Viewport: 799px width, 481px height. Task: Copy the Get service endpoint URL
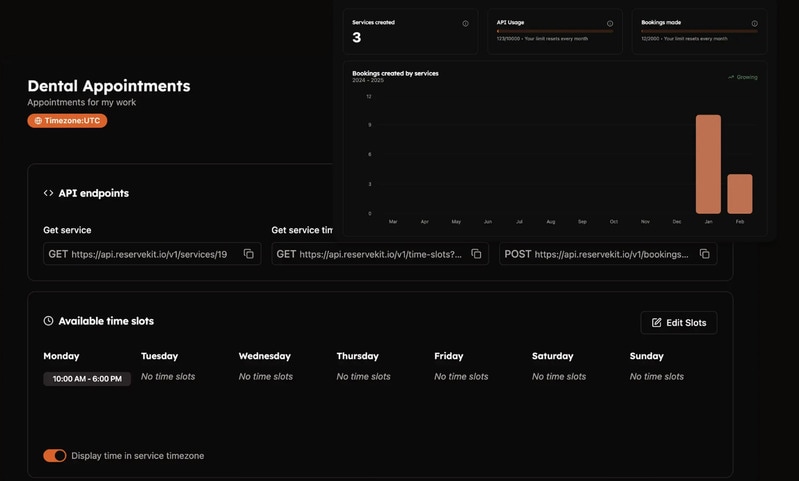(x=248, y=254)
